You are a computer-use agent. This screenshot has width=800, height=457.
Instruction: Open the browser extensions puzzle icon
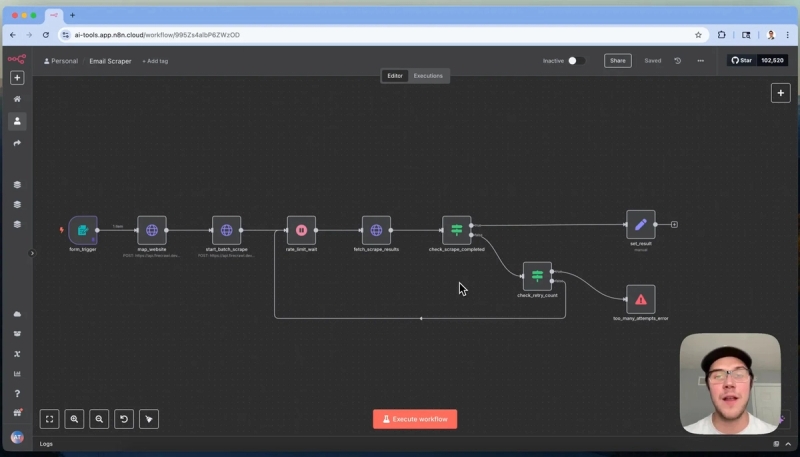point(721,35)
